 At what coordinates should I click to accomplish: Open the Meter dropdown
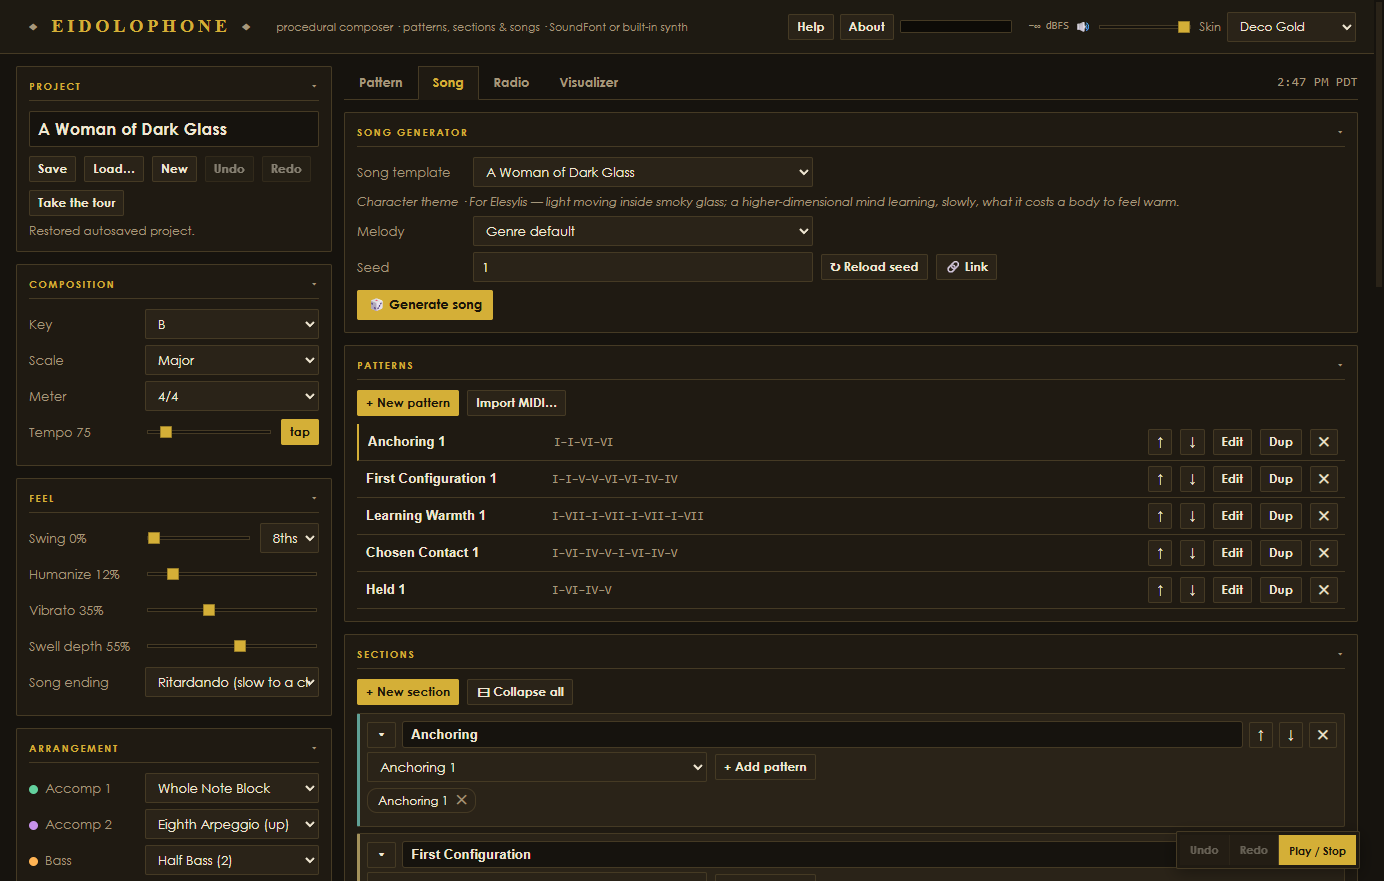click(x=232, y=397)
